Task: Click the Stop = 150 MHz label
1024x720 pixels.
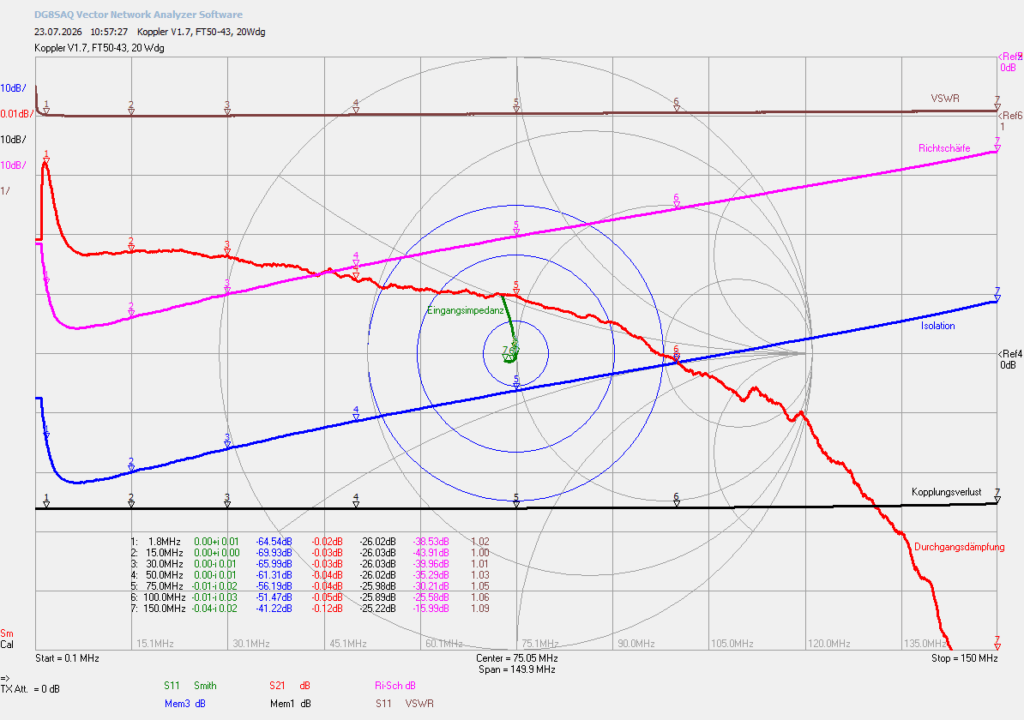Action: [x=965, y=659]
